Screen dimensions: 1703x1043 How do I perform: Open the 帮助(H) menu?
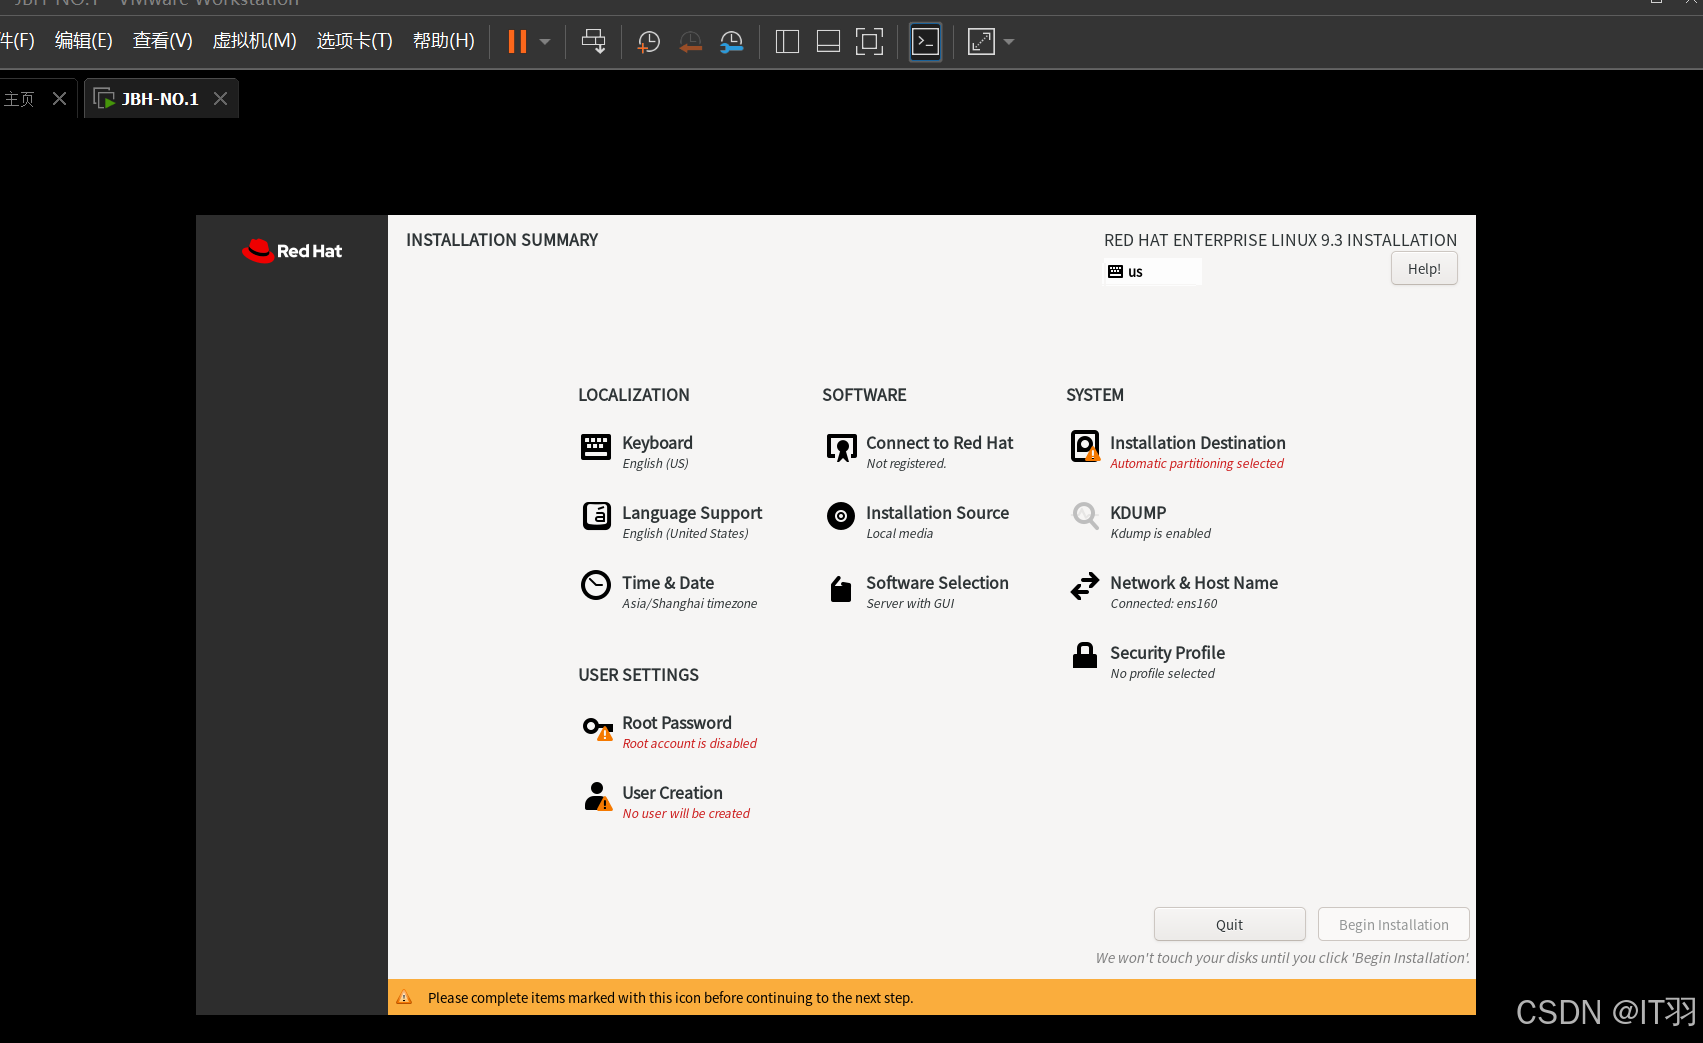pos(443,41)
